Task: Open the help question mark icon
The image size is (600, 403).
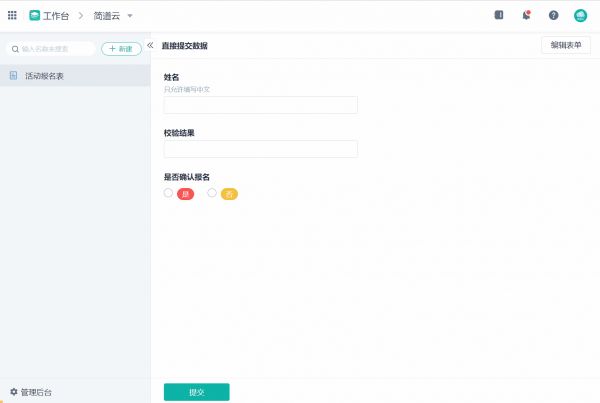Action: click(553, 15)
